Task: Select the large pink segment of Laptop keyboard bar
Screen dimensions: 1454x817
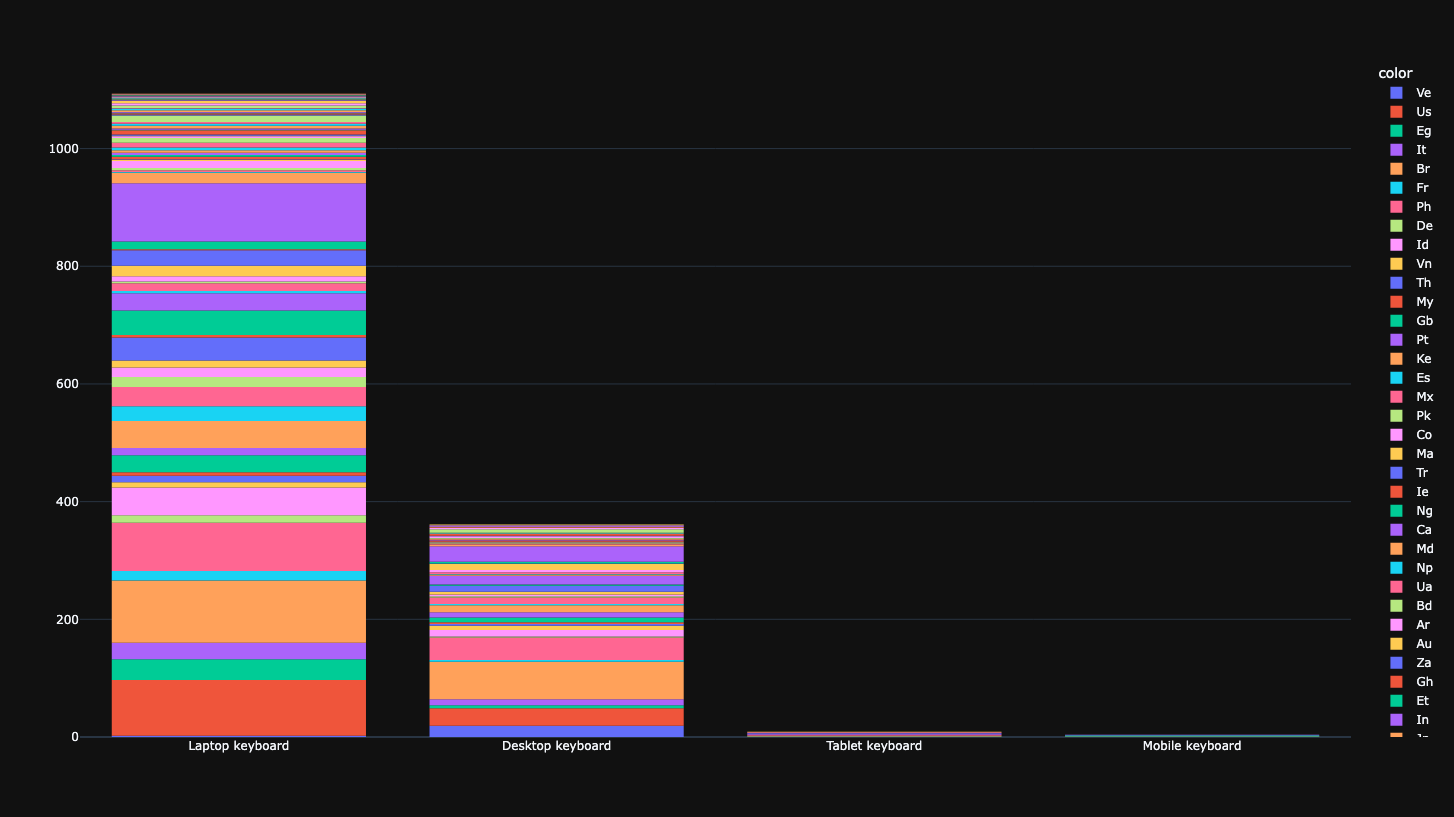Action: point(239,548)
